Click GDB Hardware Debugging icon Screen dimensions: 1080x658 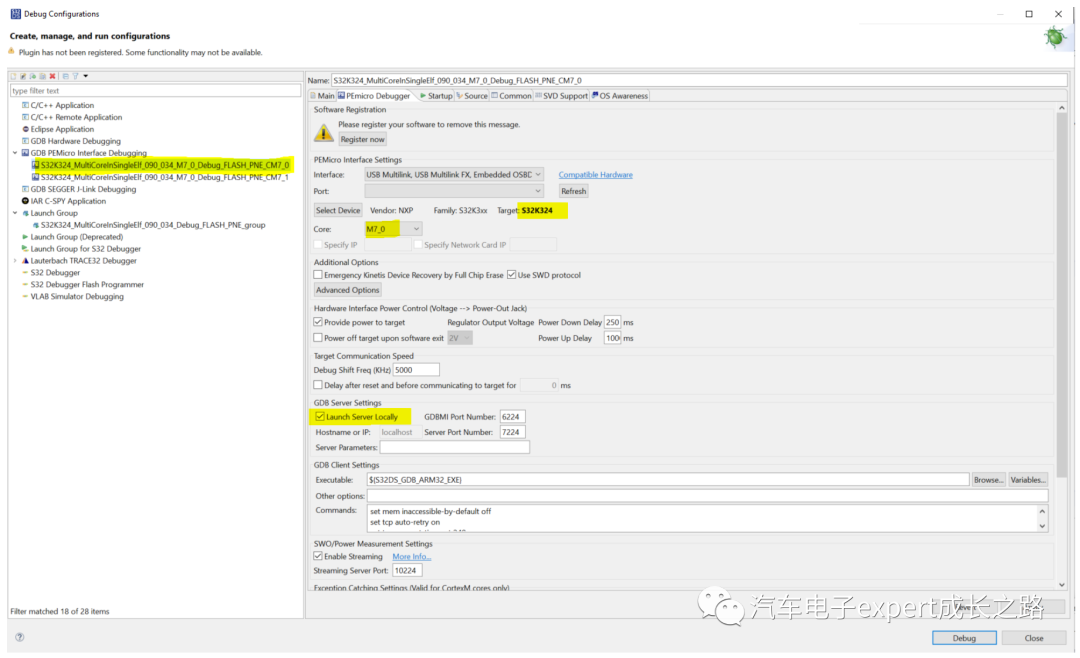[x=25, y=141]
